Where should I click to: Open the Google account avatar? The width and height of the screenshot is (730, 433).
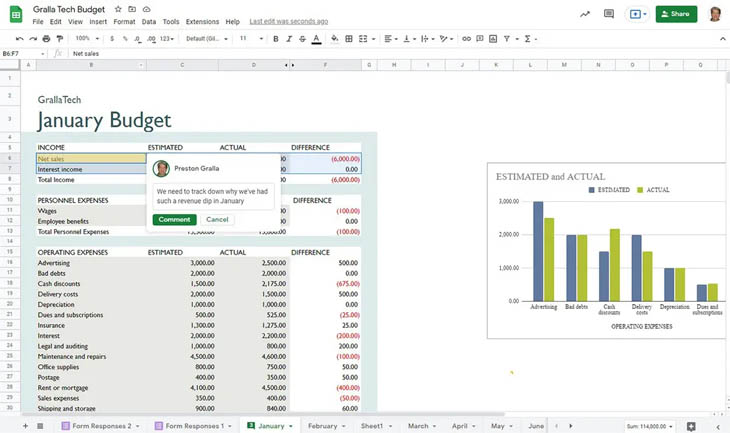pos(715,14)
